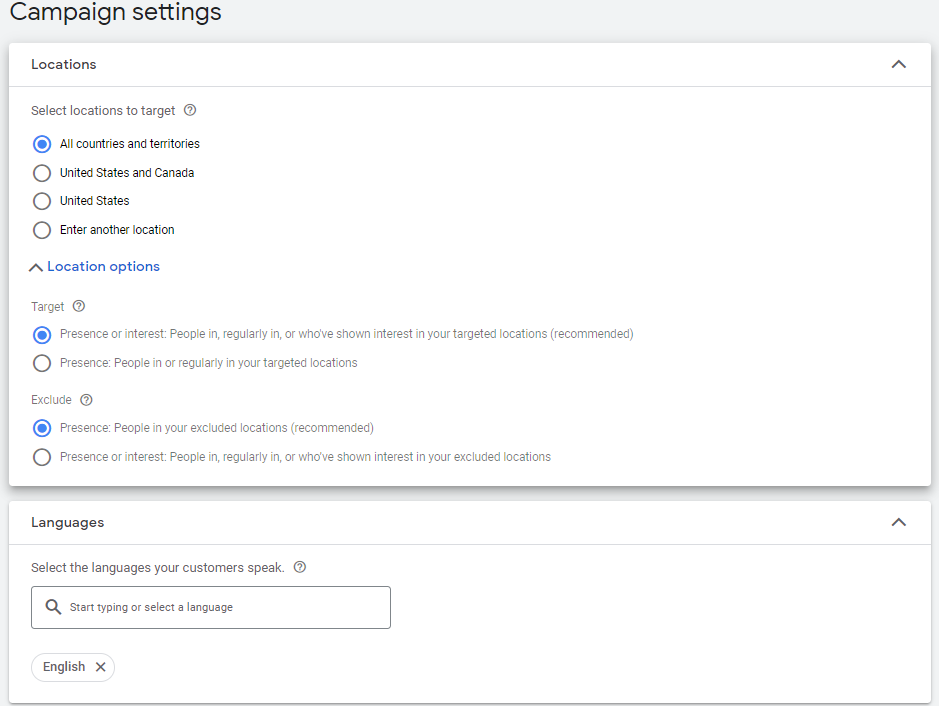Select Exclude 'Presence: People in your excluded locations'
Viewport: 939px width, 706px height.
click(42, 428)
